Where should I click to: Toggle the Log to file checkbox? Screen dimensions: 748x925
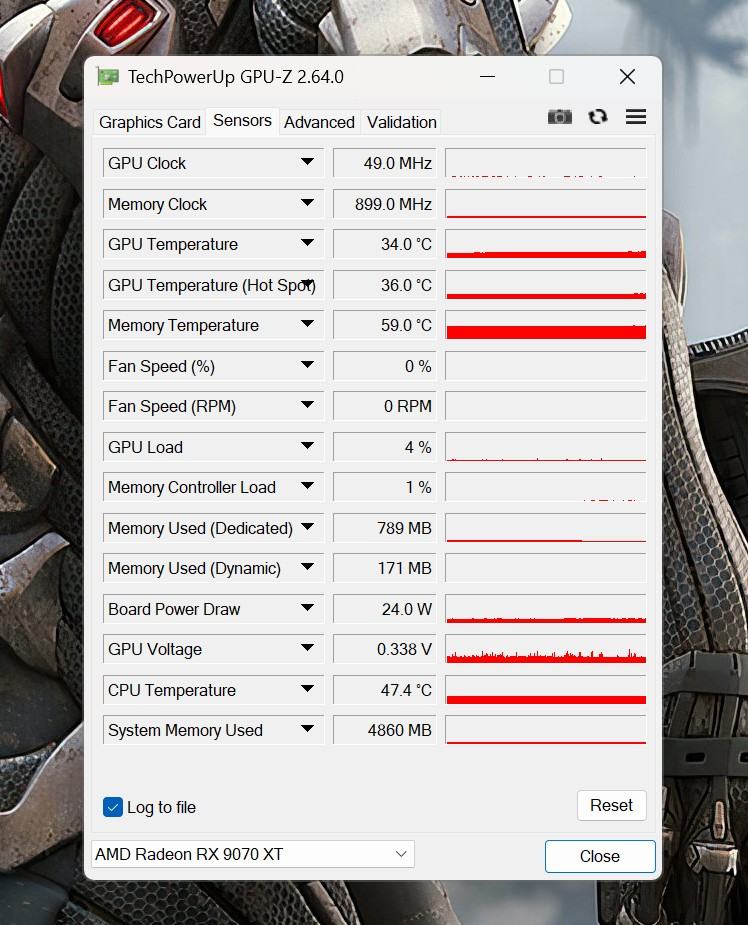(x=113, y=807)
